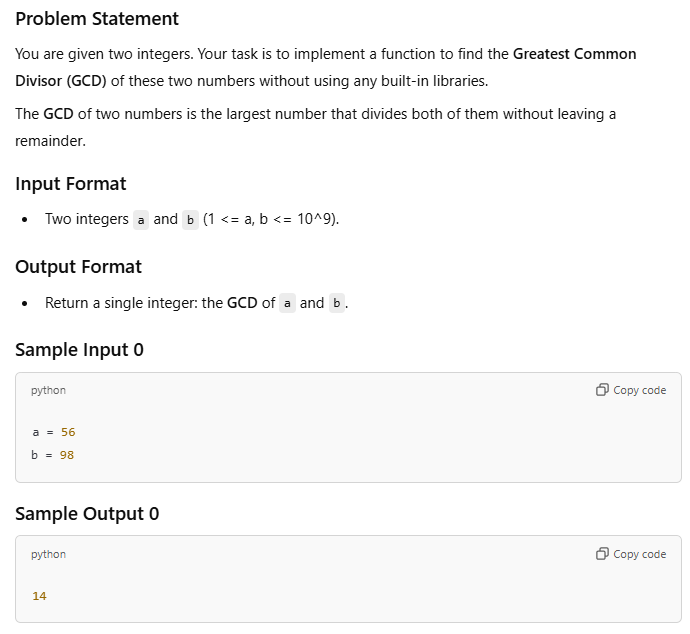
Task: Click the 'Problem Statement' heading
Action: click(x=97, y=19)
